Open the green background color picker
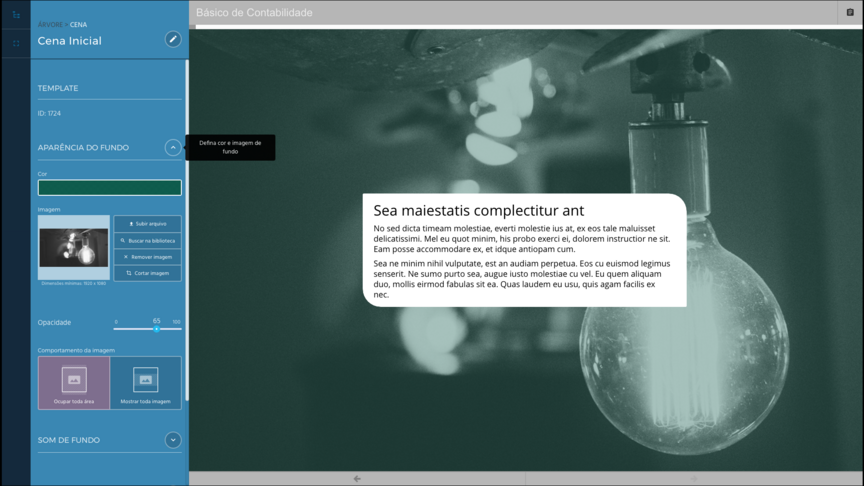 pos(110,187)
